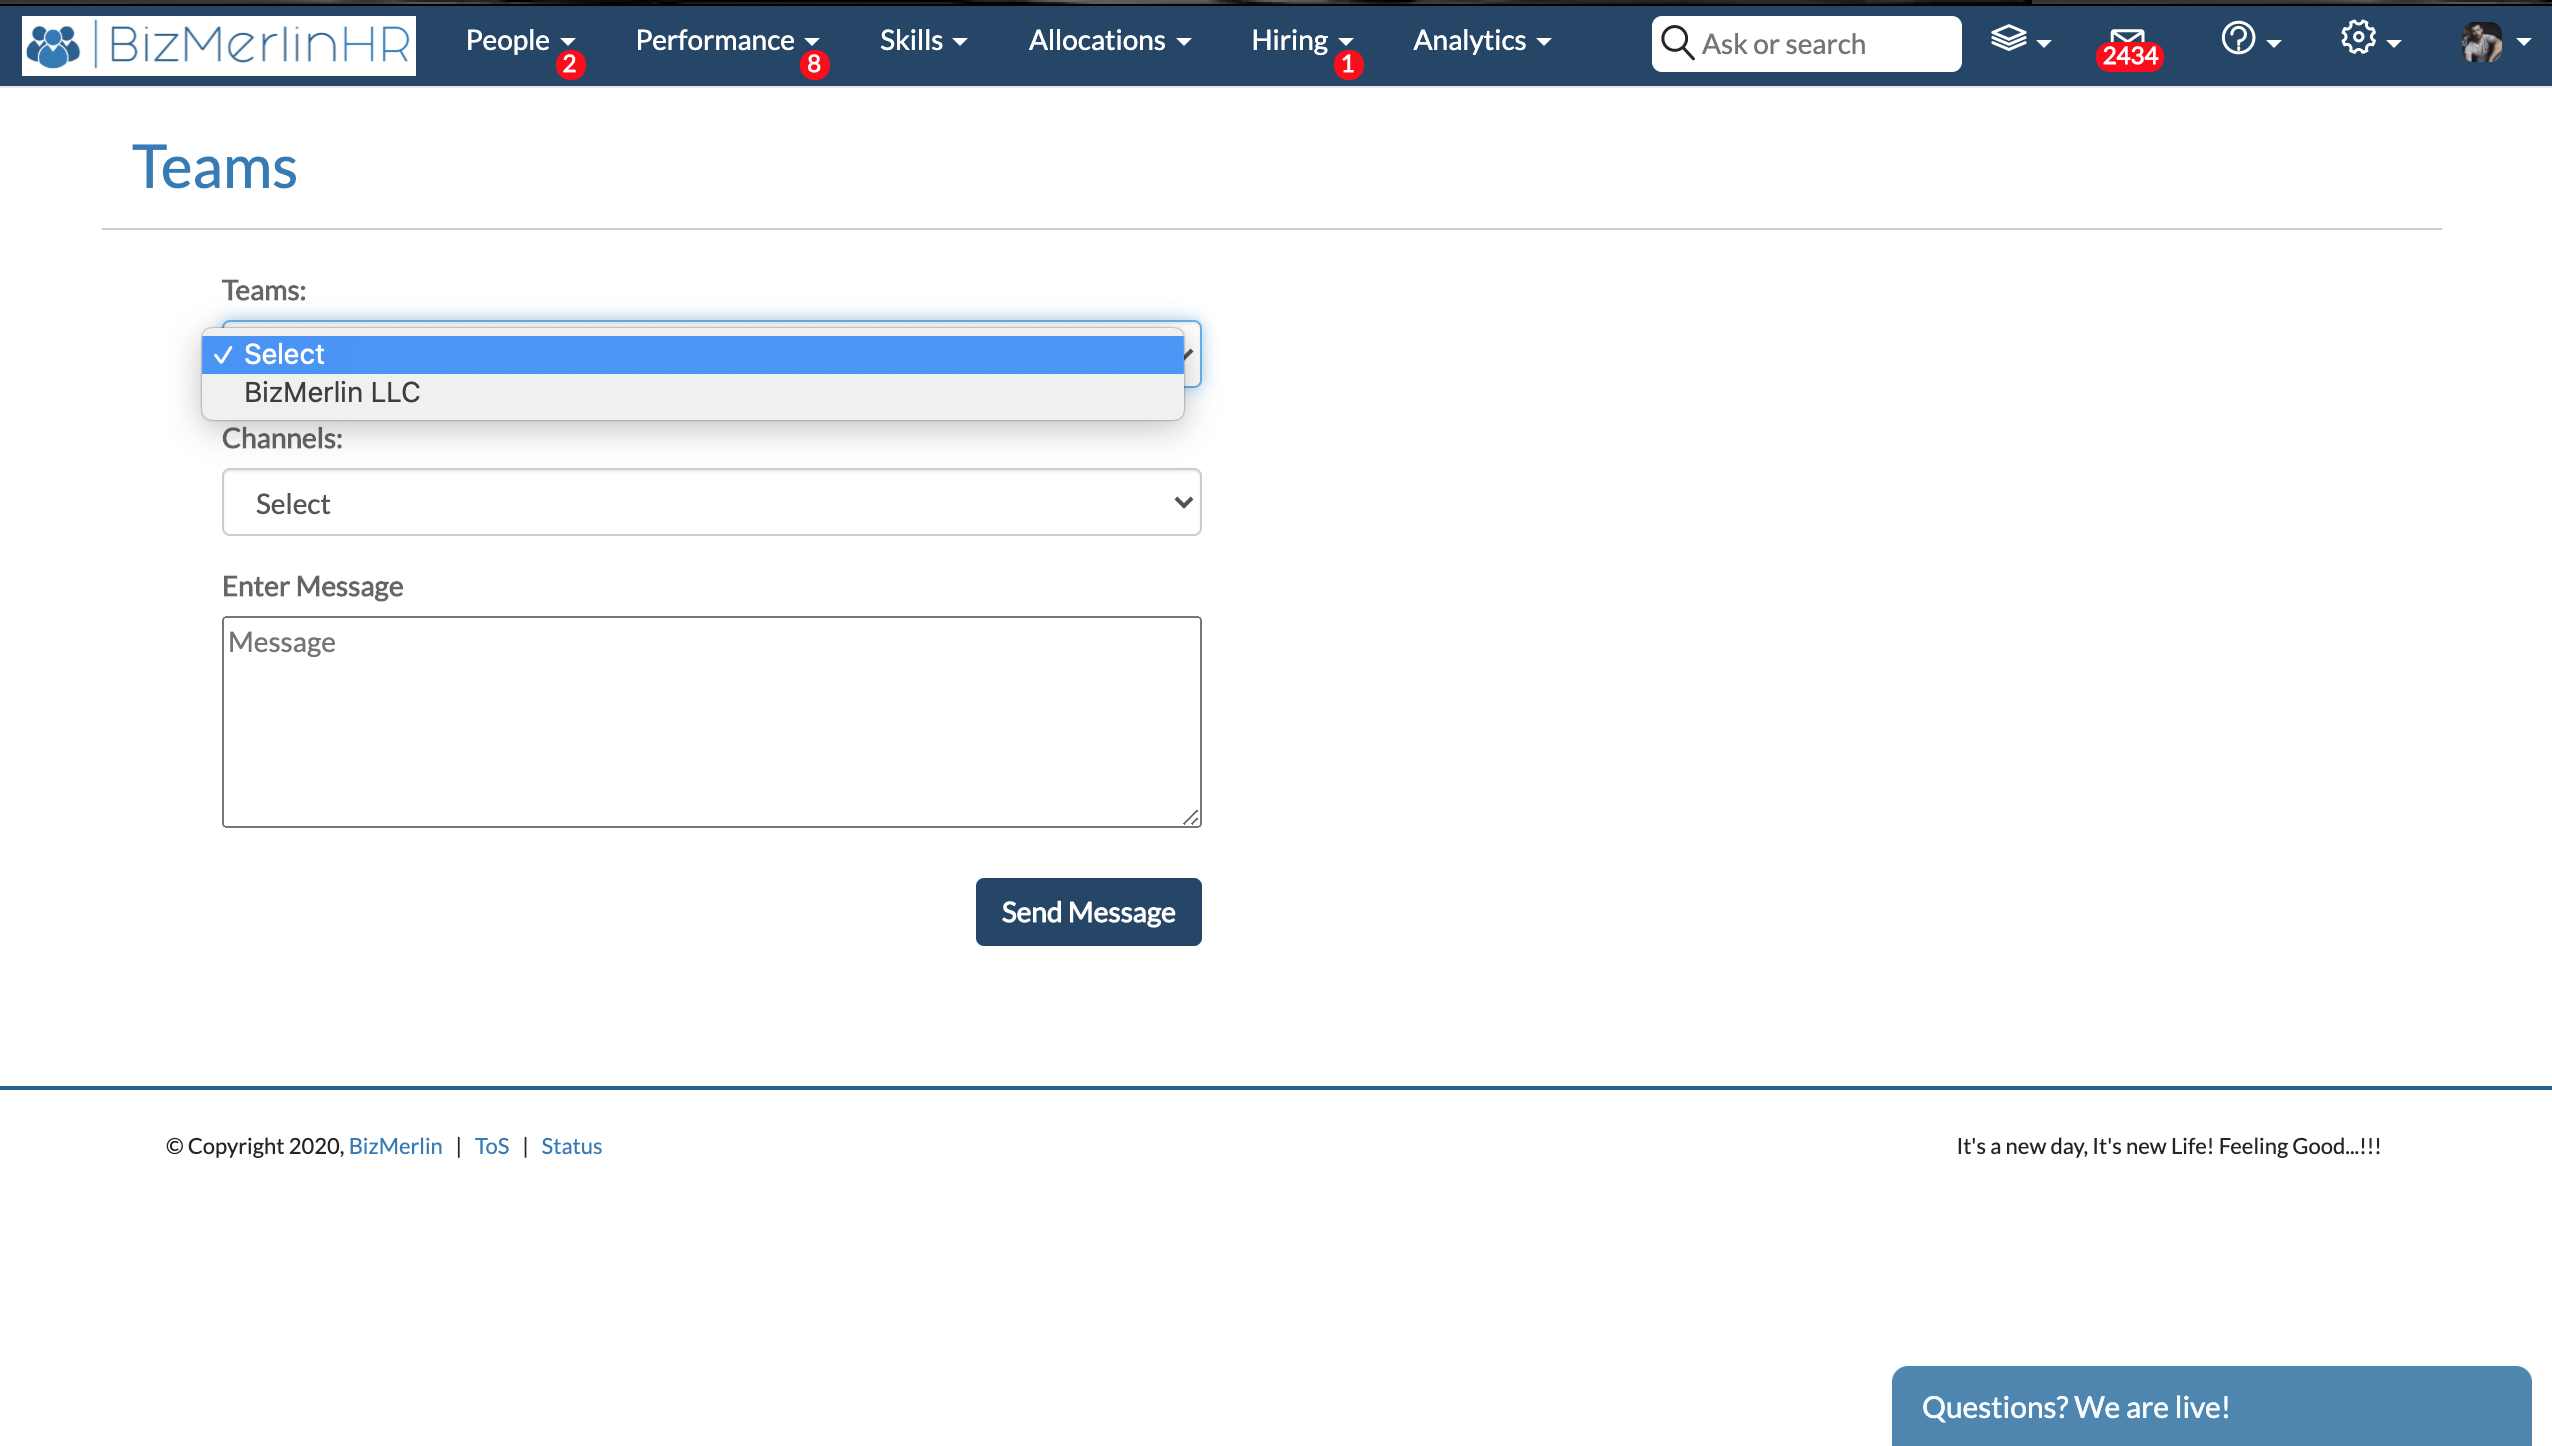Open the BizMerlin footer link
2552x1446 pixels.
(395, 1146)
